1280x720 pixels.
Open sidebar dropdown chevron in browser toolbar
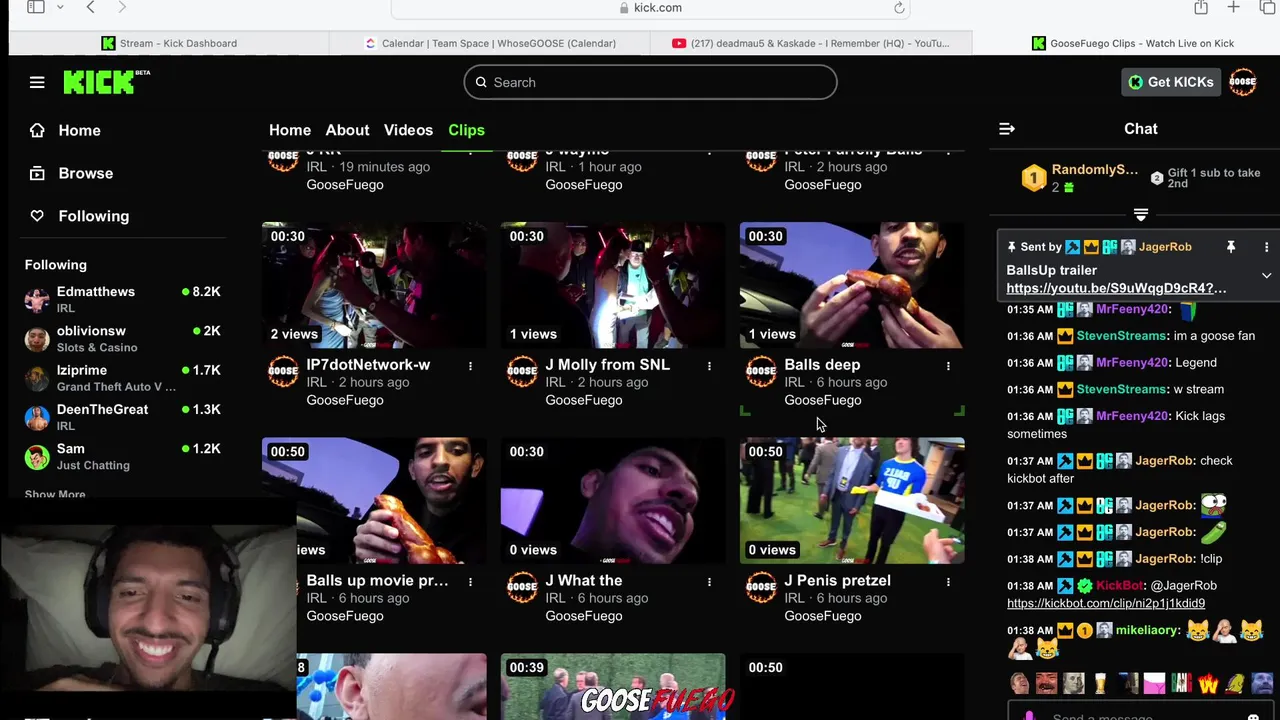tap(60, 7)
